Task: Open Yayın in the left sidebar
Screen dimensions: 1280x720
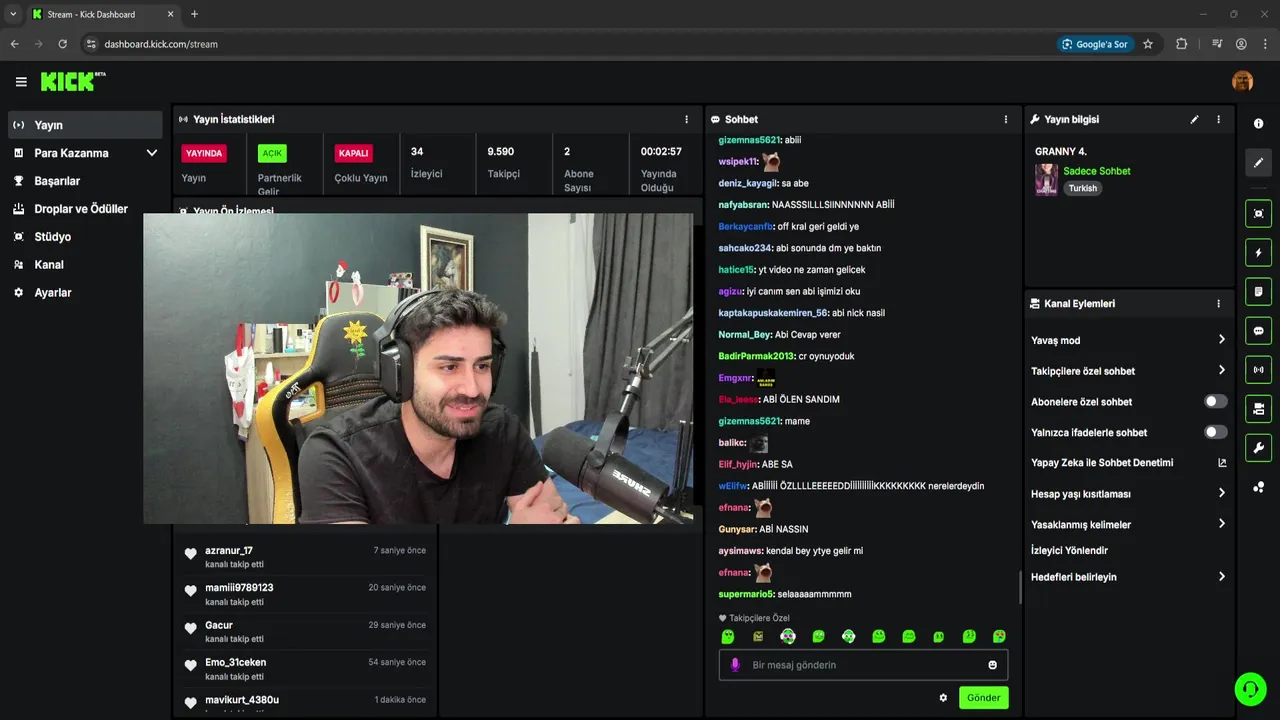Action: pyautogui.click(x=84, y=125)
